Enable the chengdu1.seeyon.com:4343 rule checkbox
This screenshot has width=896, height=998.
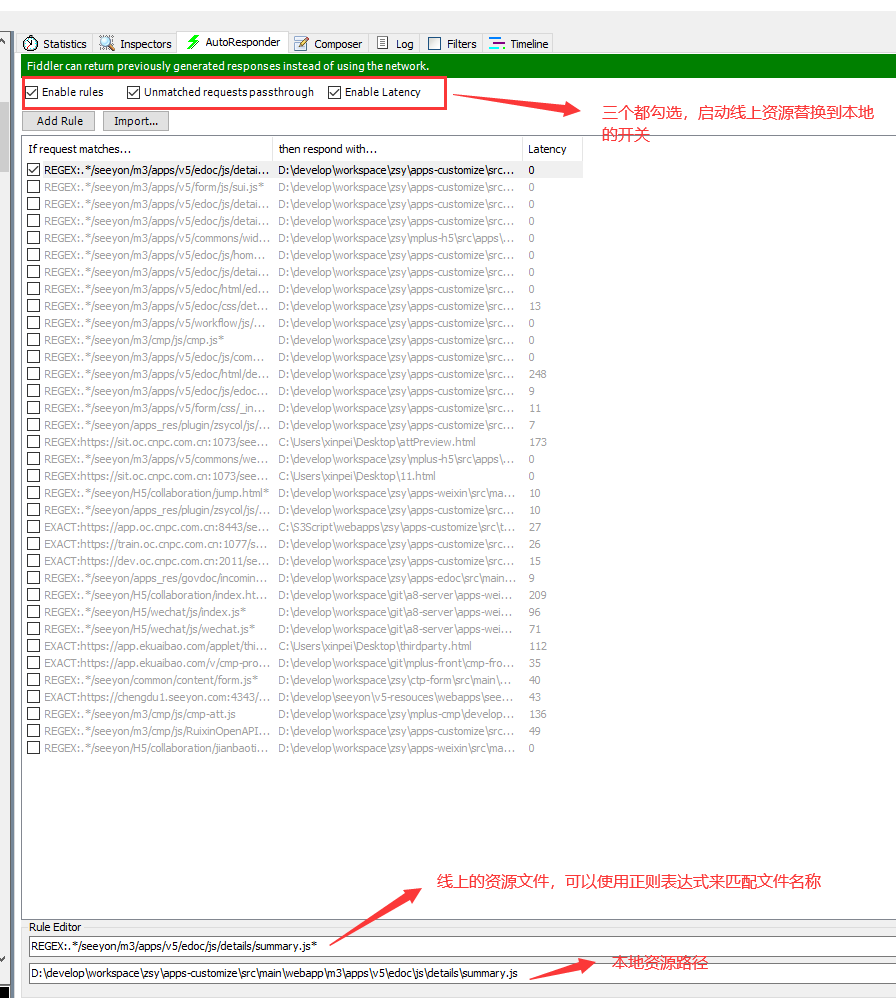point(34,697)
